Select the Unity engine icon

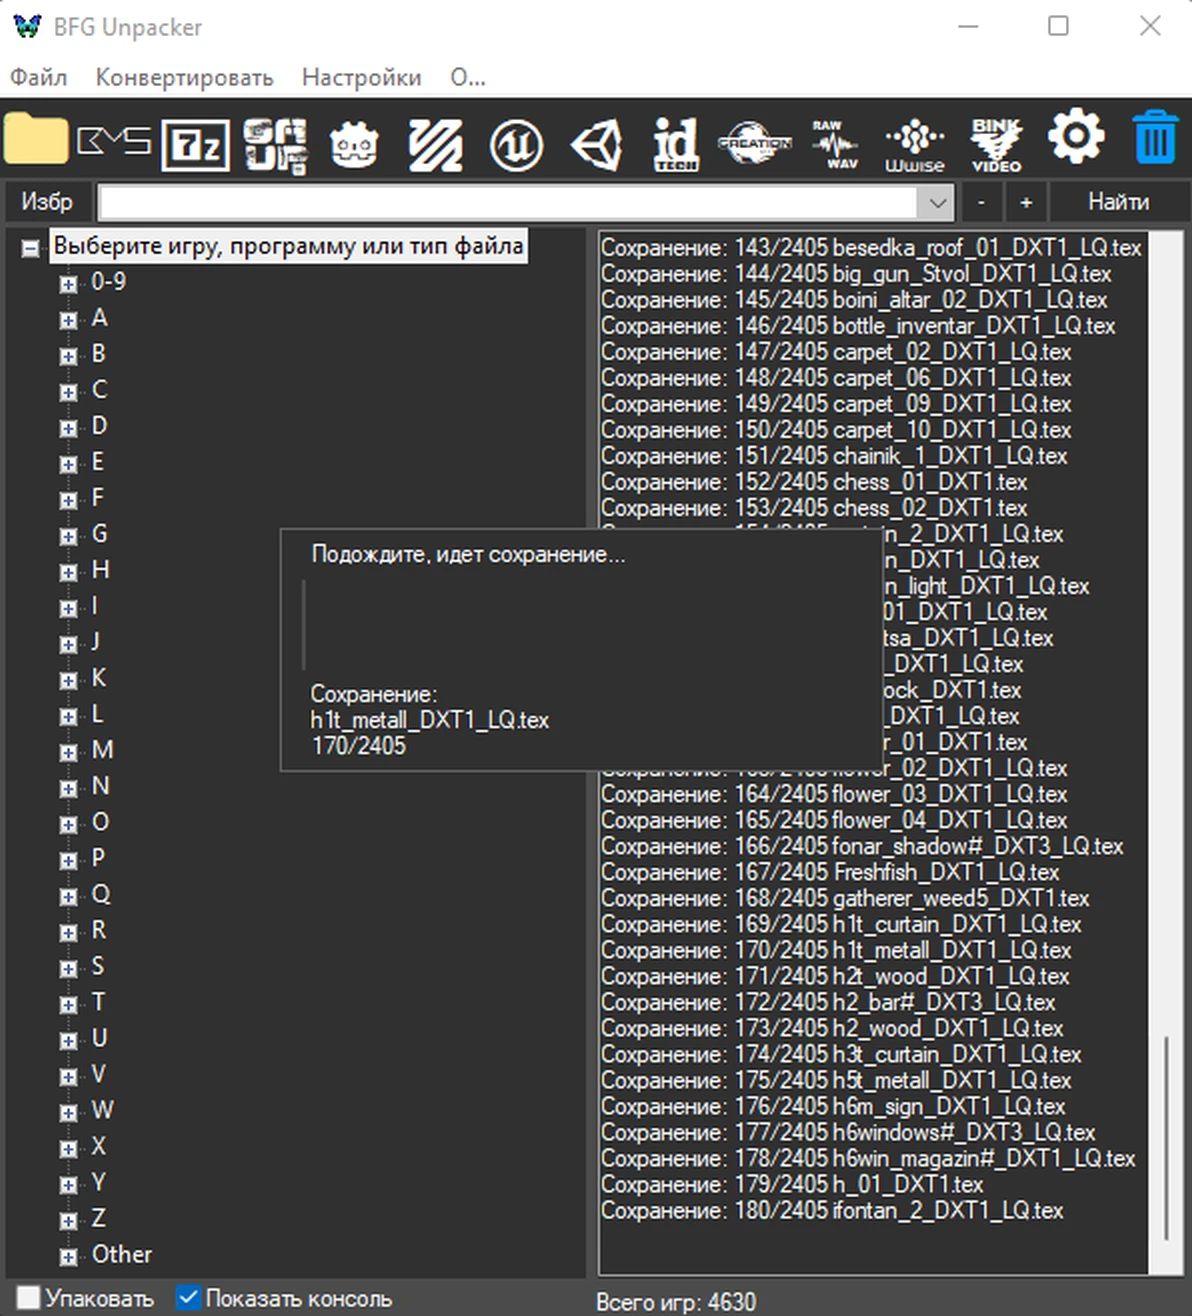coord(596,145)
